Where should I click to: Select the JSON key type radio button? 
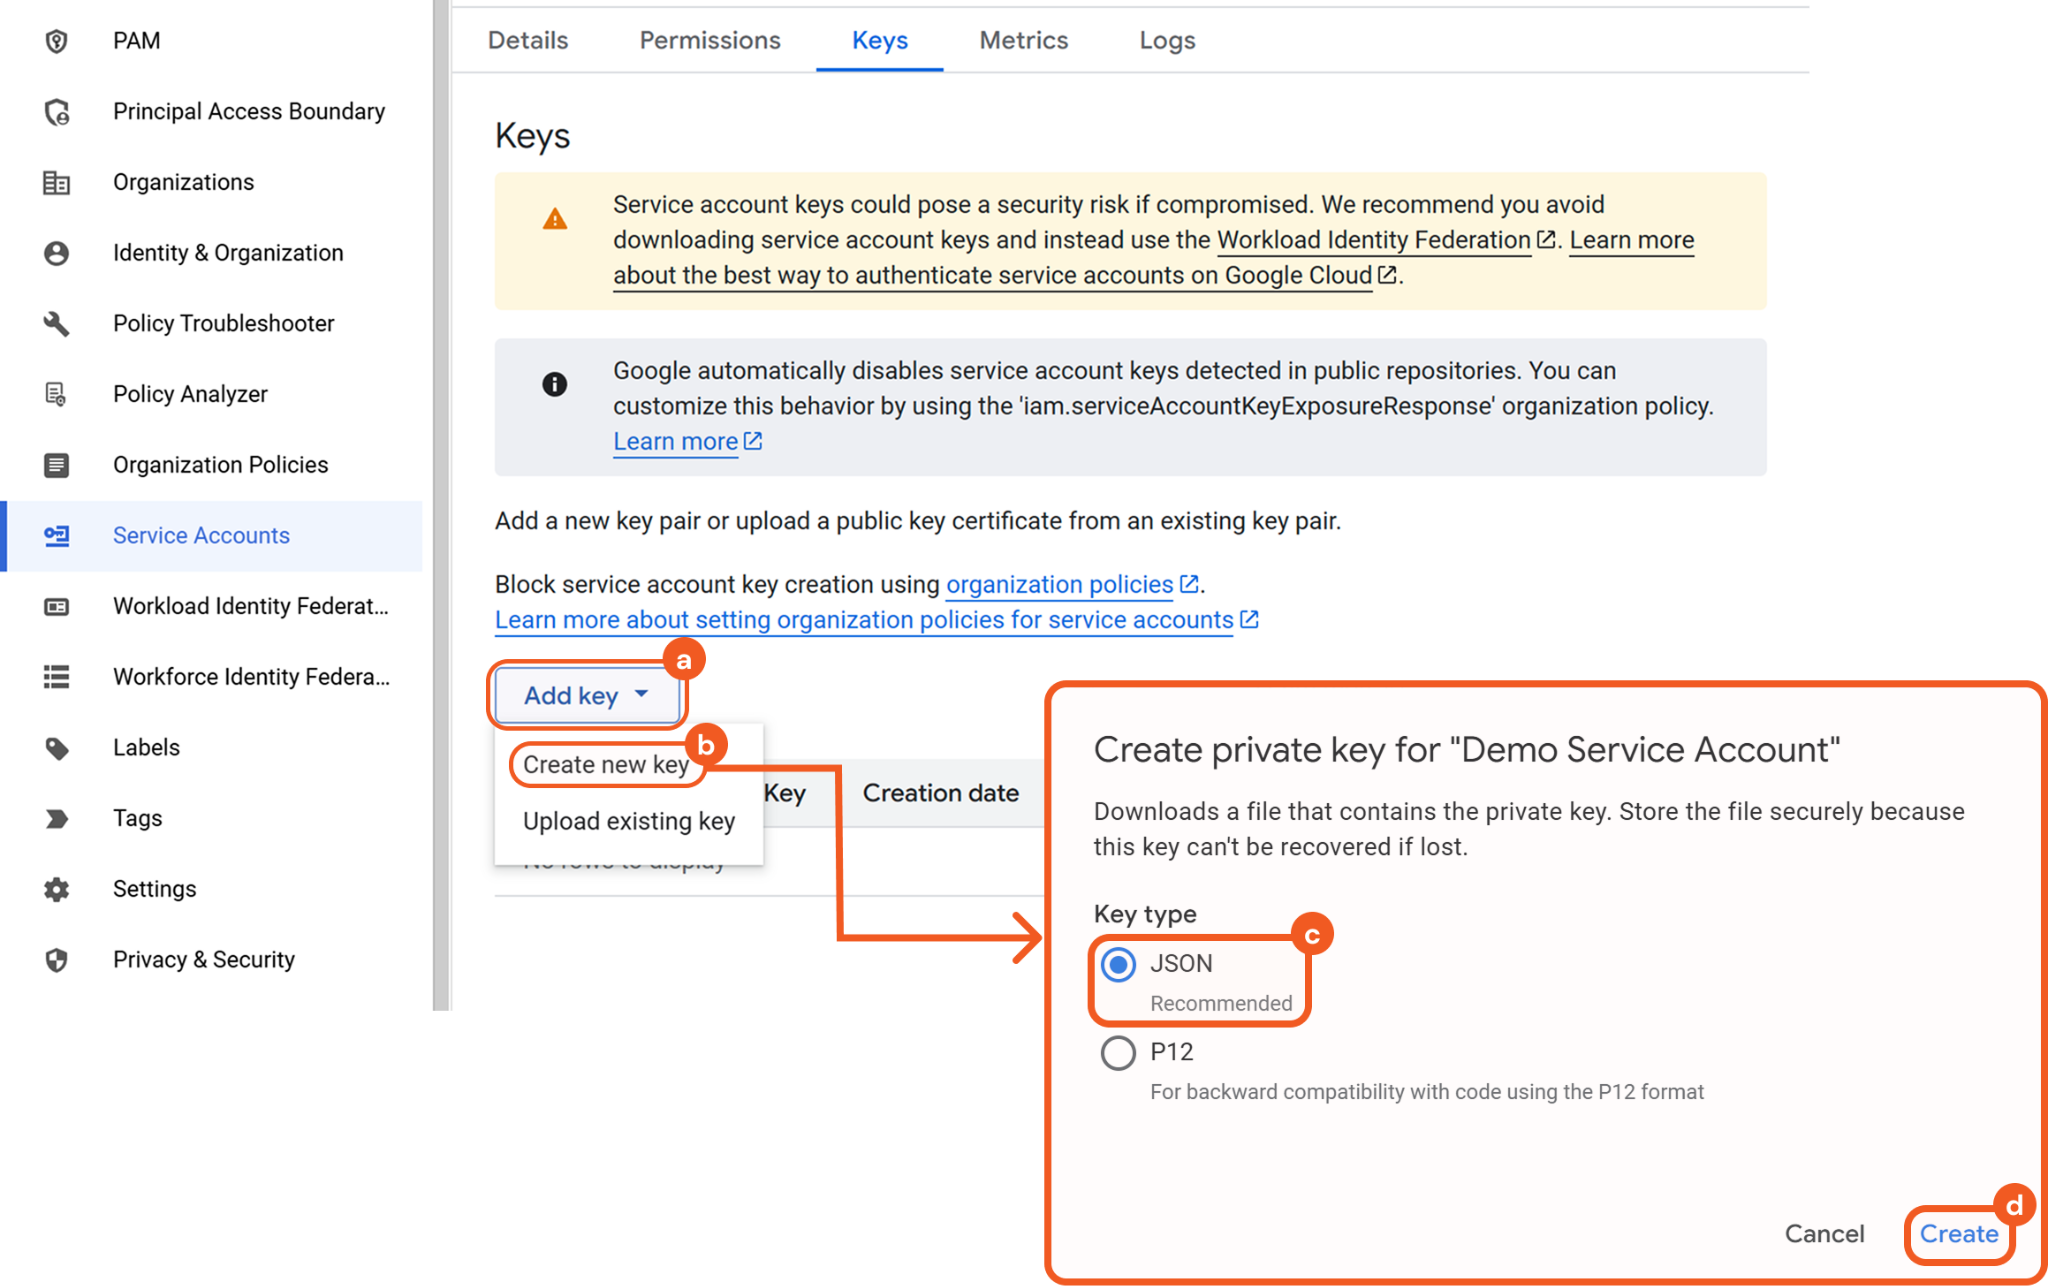click(x=1118, y=965)
